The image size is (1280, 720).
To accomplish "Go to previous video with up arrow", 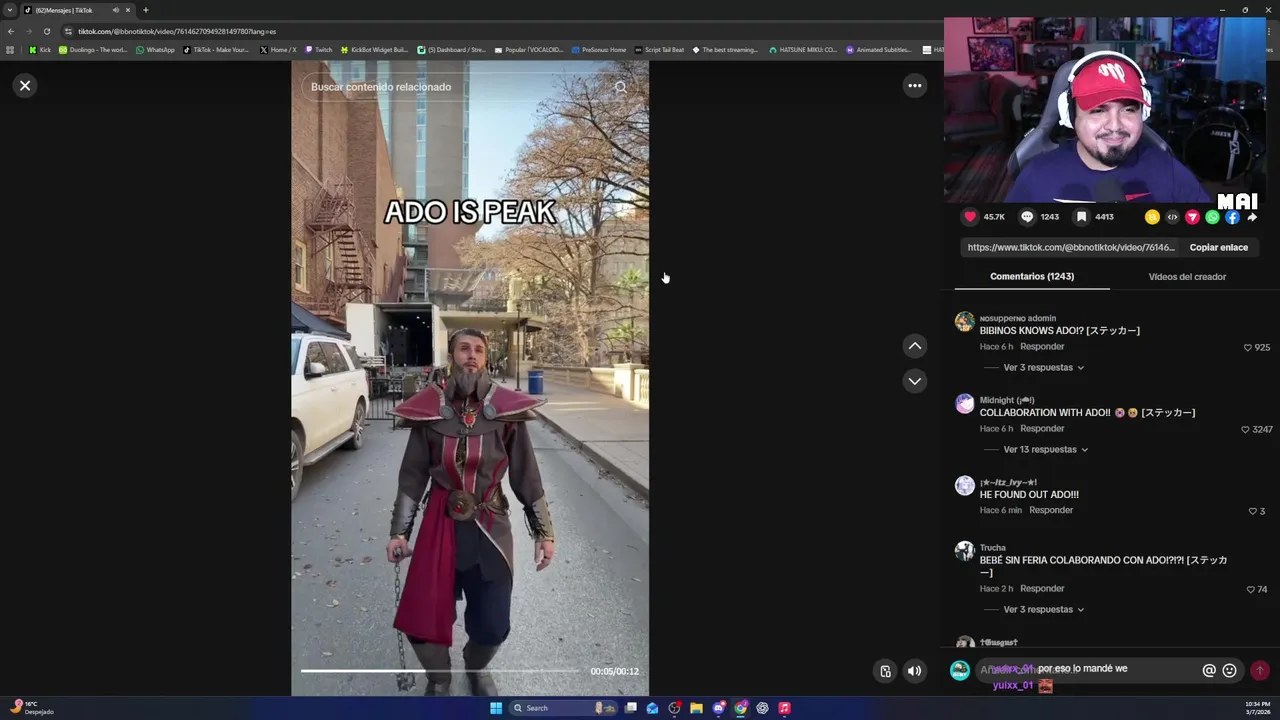I will point(914,346).
